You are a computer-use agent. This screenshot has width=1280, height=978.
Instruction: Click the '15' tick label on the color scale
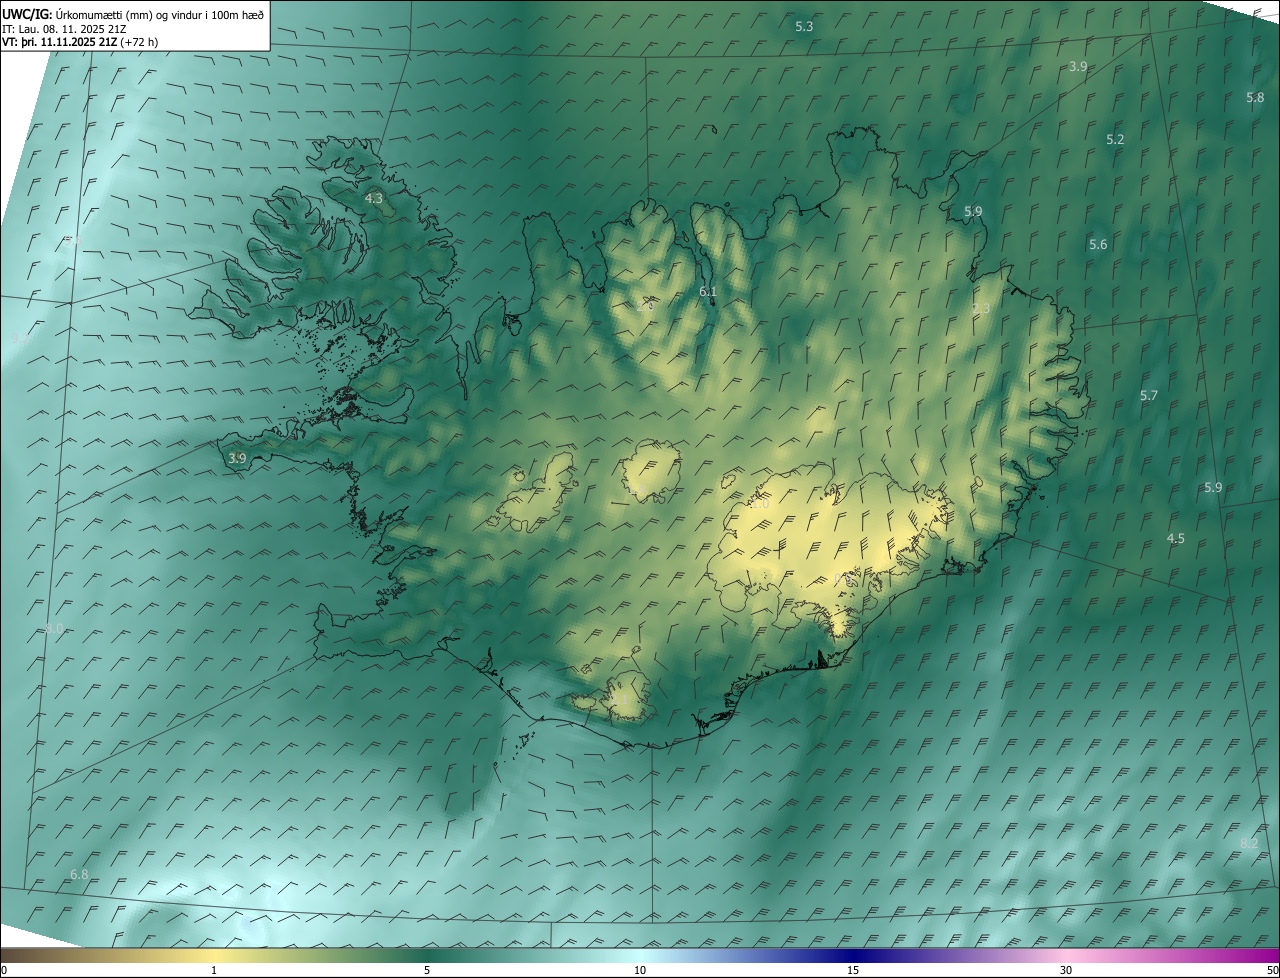pyautogui.click(x=853, y=970)
